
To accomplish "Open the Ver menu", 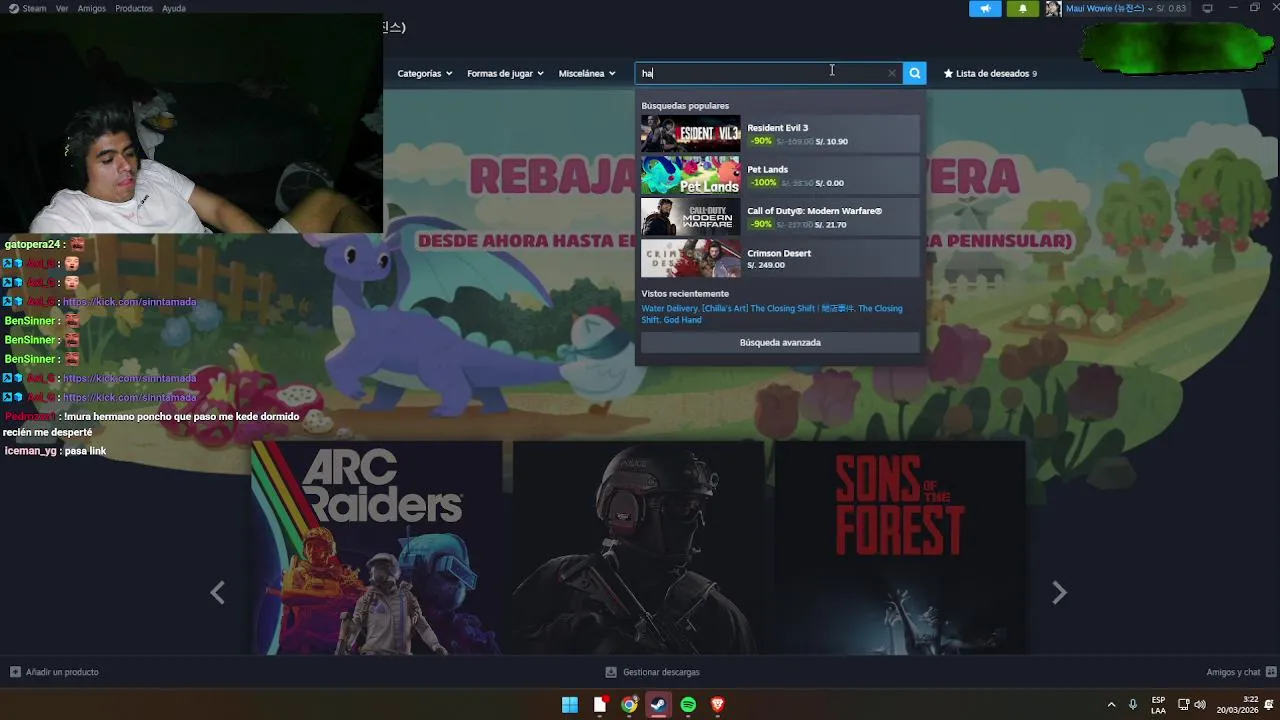I will click(62, 8).
